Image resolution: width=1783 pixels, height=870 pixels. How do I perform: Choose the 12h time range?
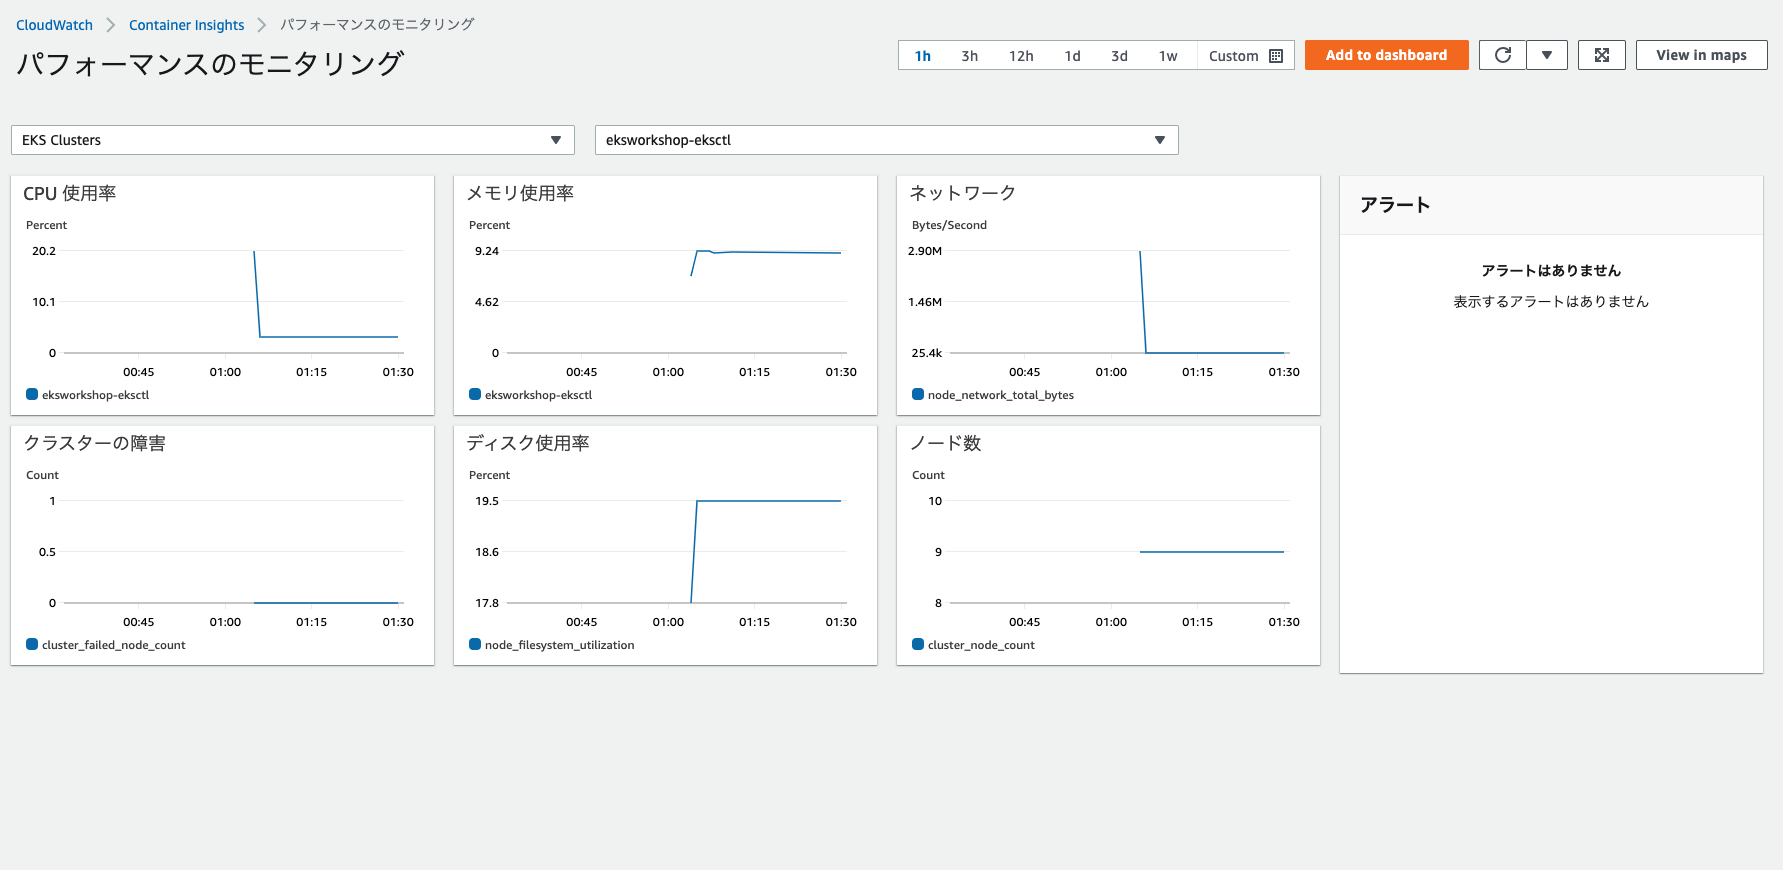click(x=1020, y=56)
